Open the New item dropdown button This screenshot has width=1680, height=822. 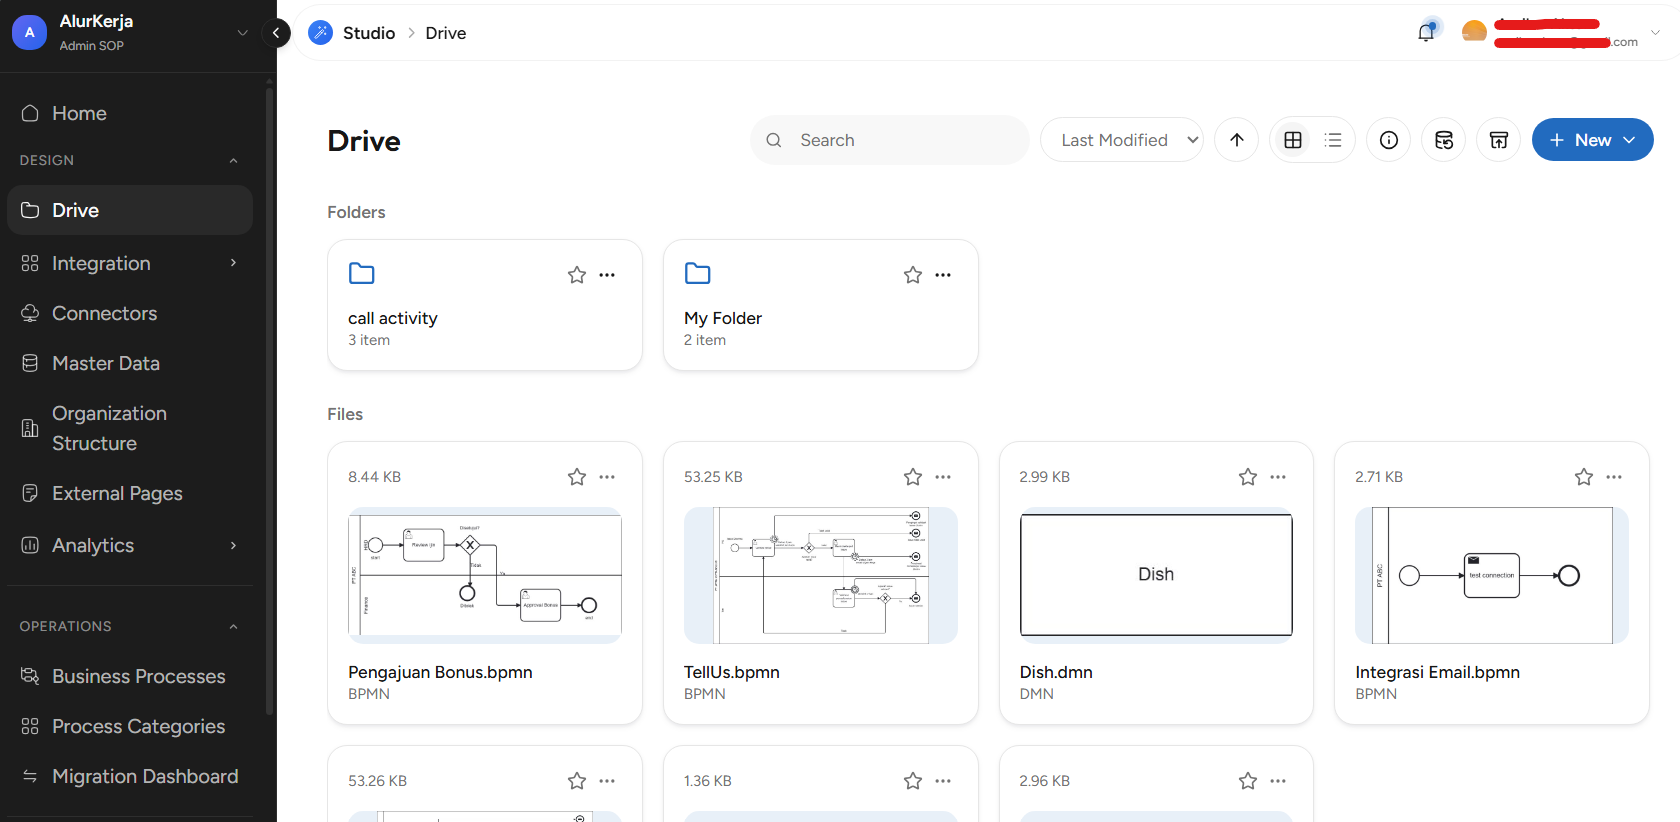click(x=1593, y=140)
